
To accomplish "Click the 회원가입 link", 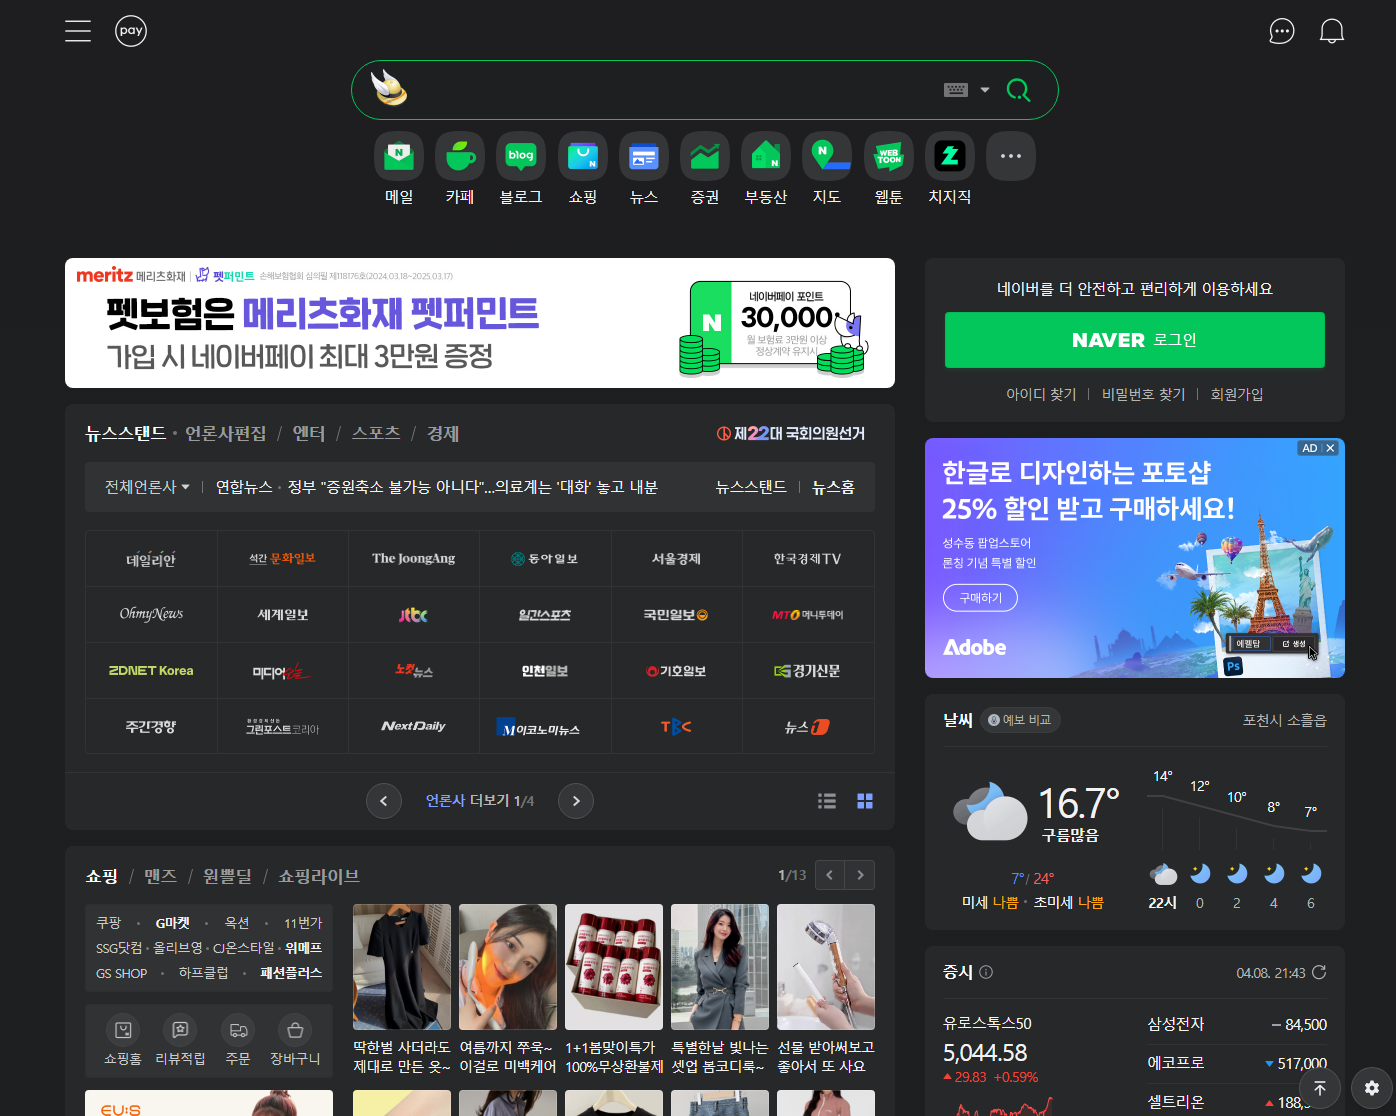I will tap(1237, 394).
